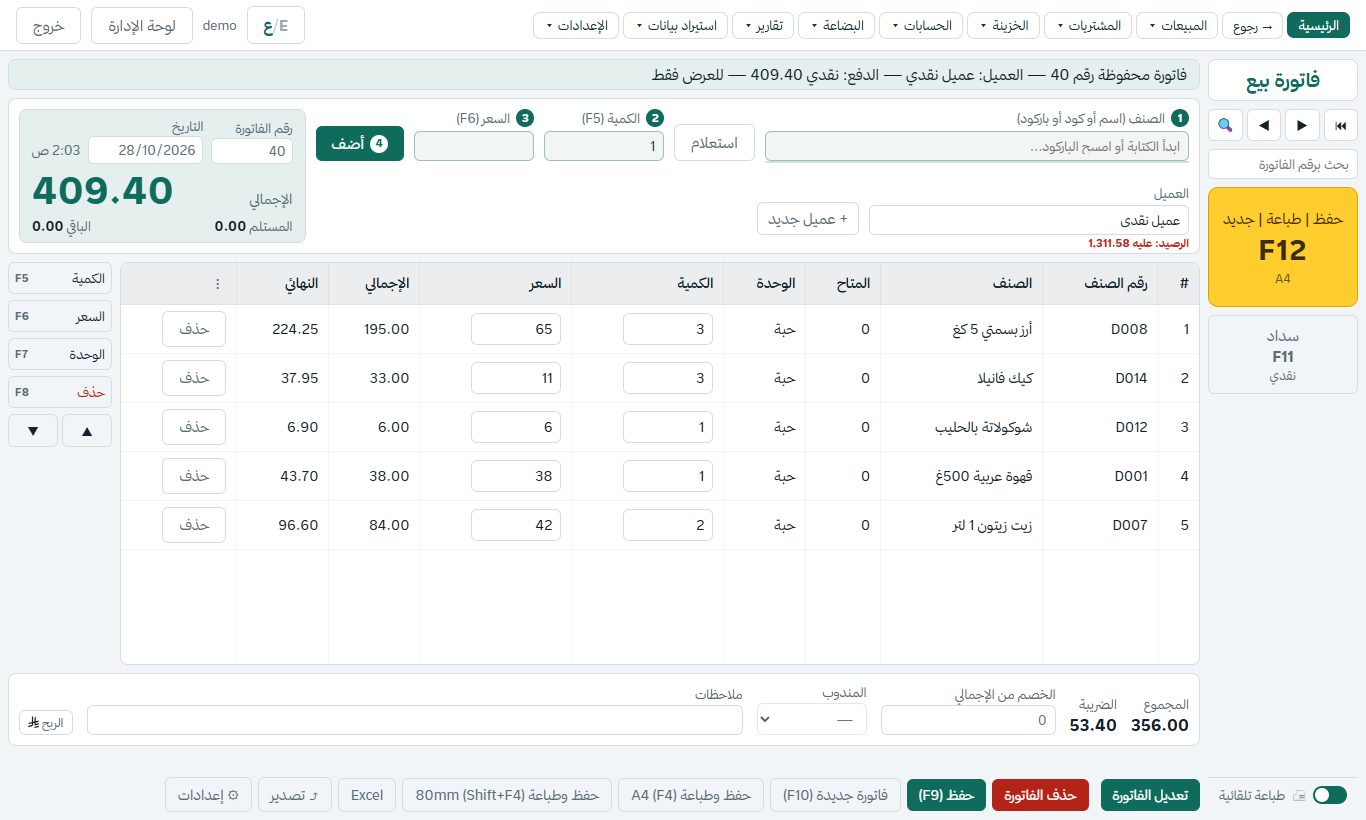Open the الإعدادات menu in the top bar

pos(576,25)
